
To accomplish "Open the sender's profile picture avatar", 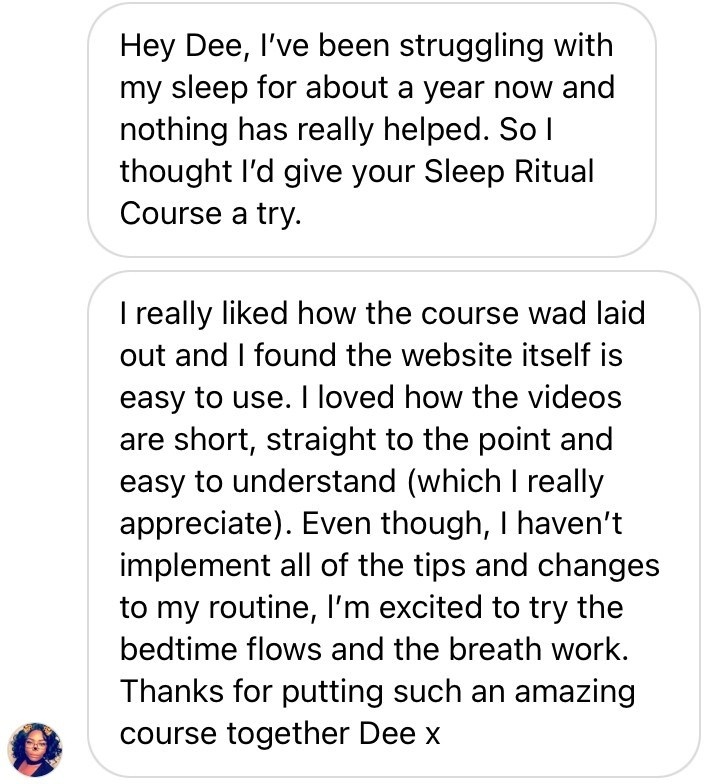I will pos(35,749).
